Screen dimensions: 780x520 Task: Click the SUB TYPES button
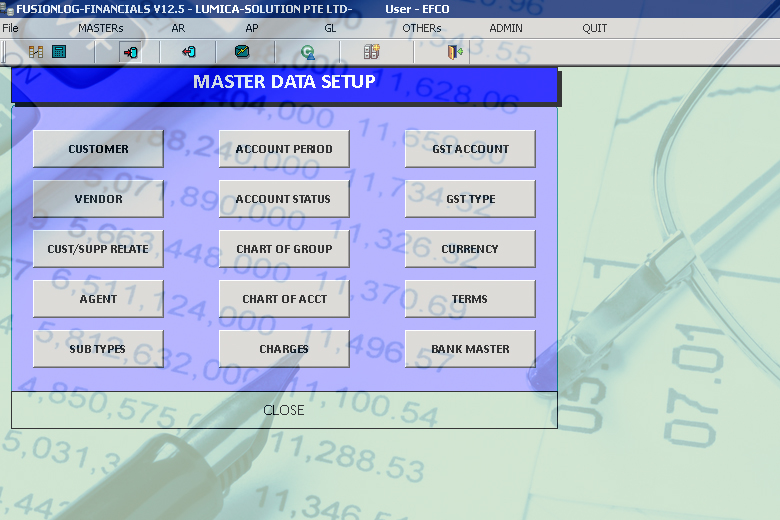98,349
